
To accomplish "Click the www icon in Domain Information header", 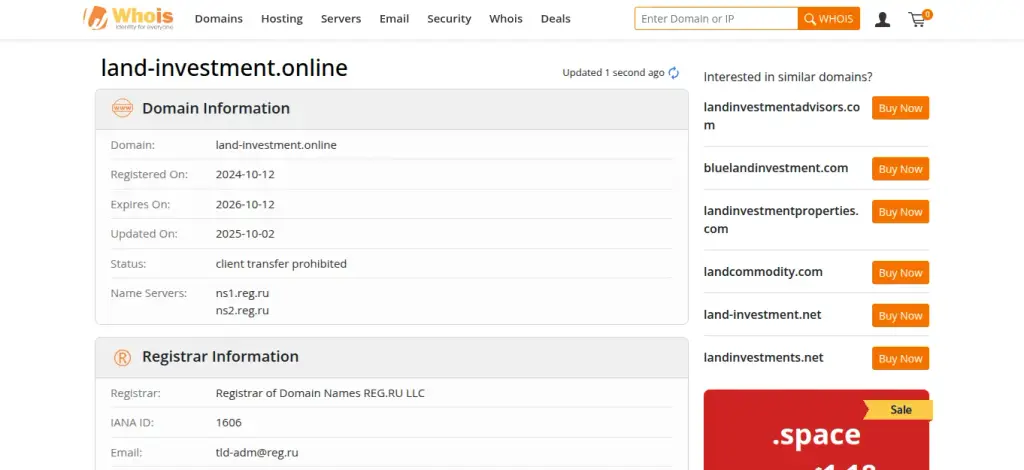I will [x=122, y=108].
